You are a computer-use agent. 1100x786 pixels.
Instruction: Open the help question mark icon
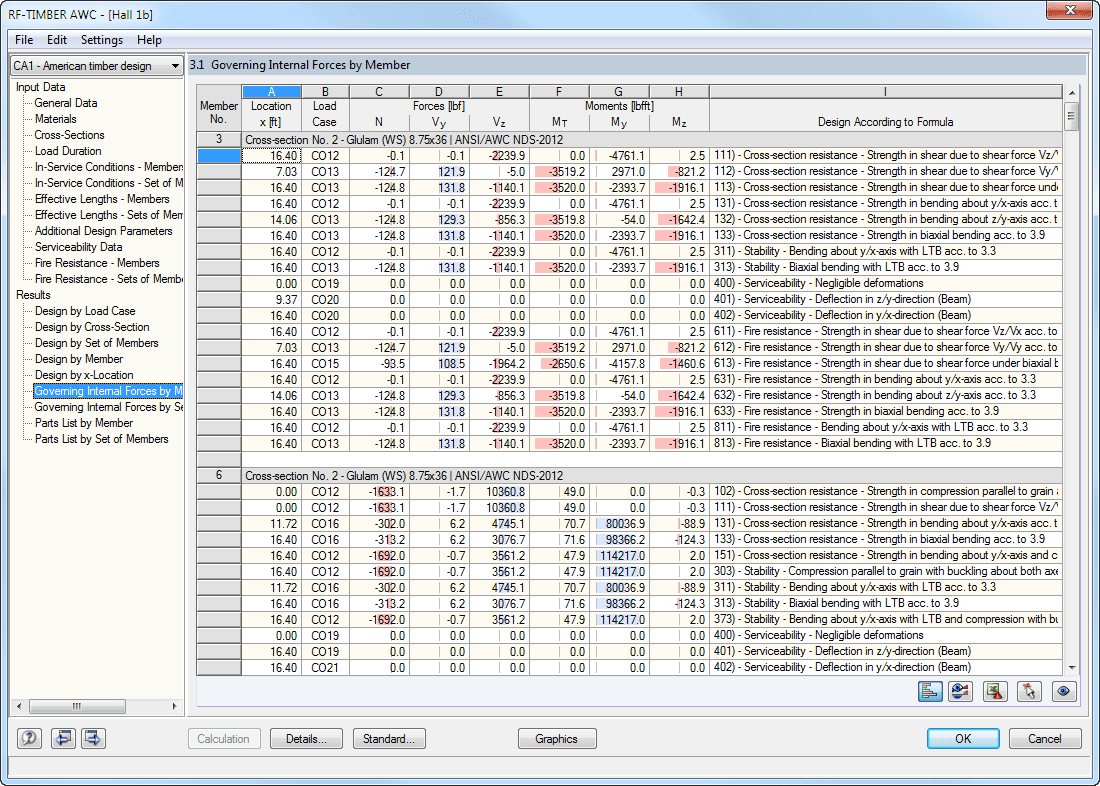29,738
